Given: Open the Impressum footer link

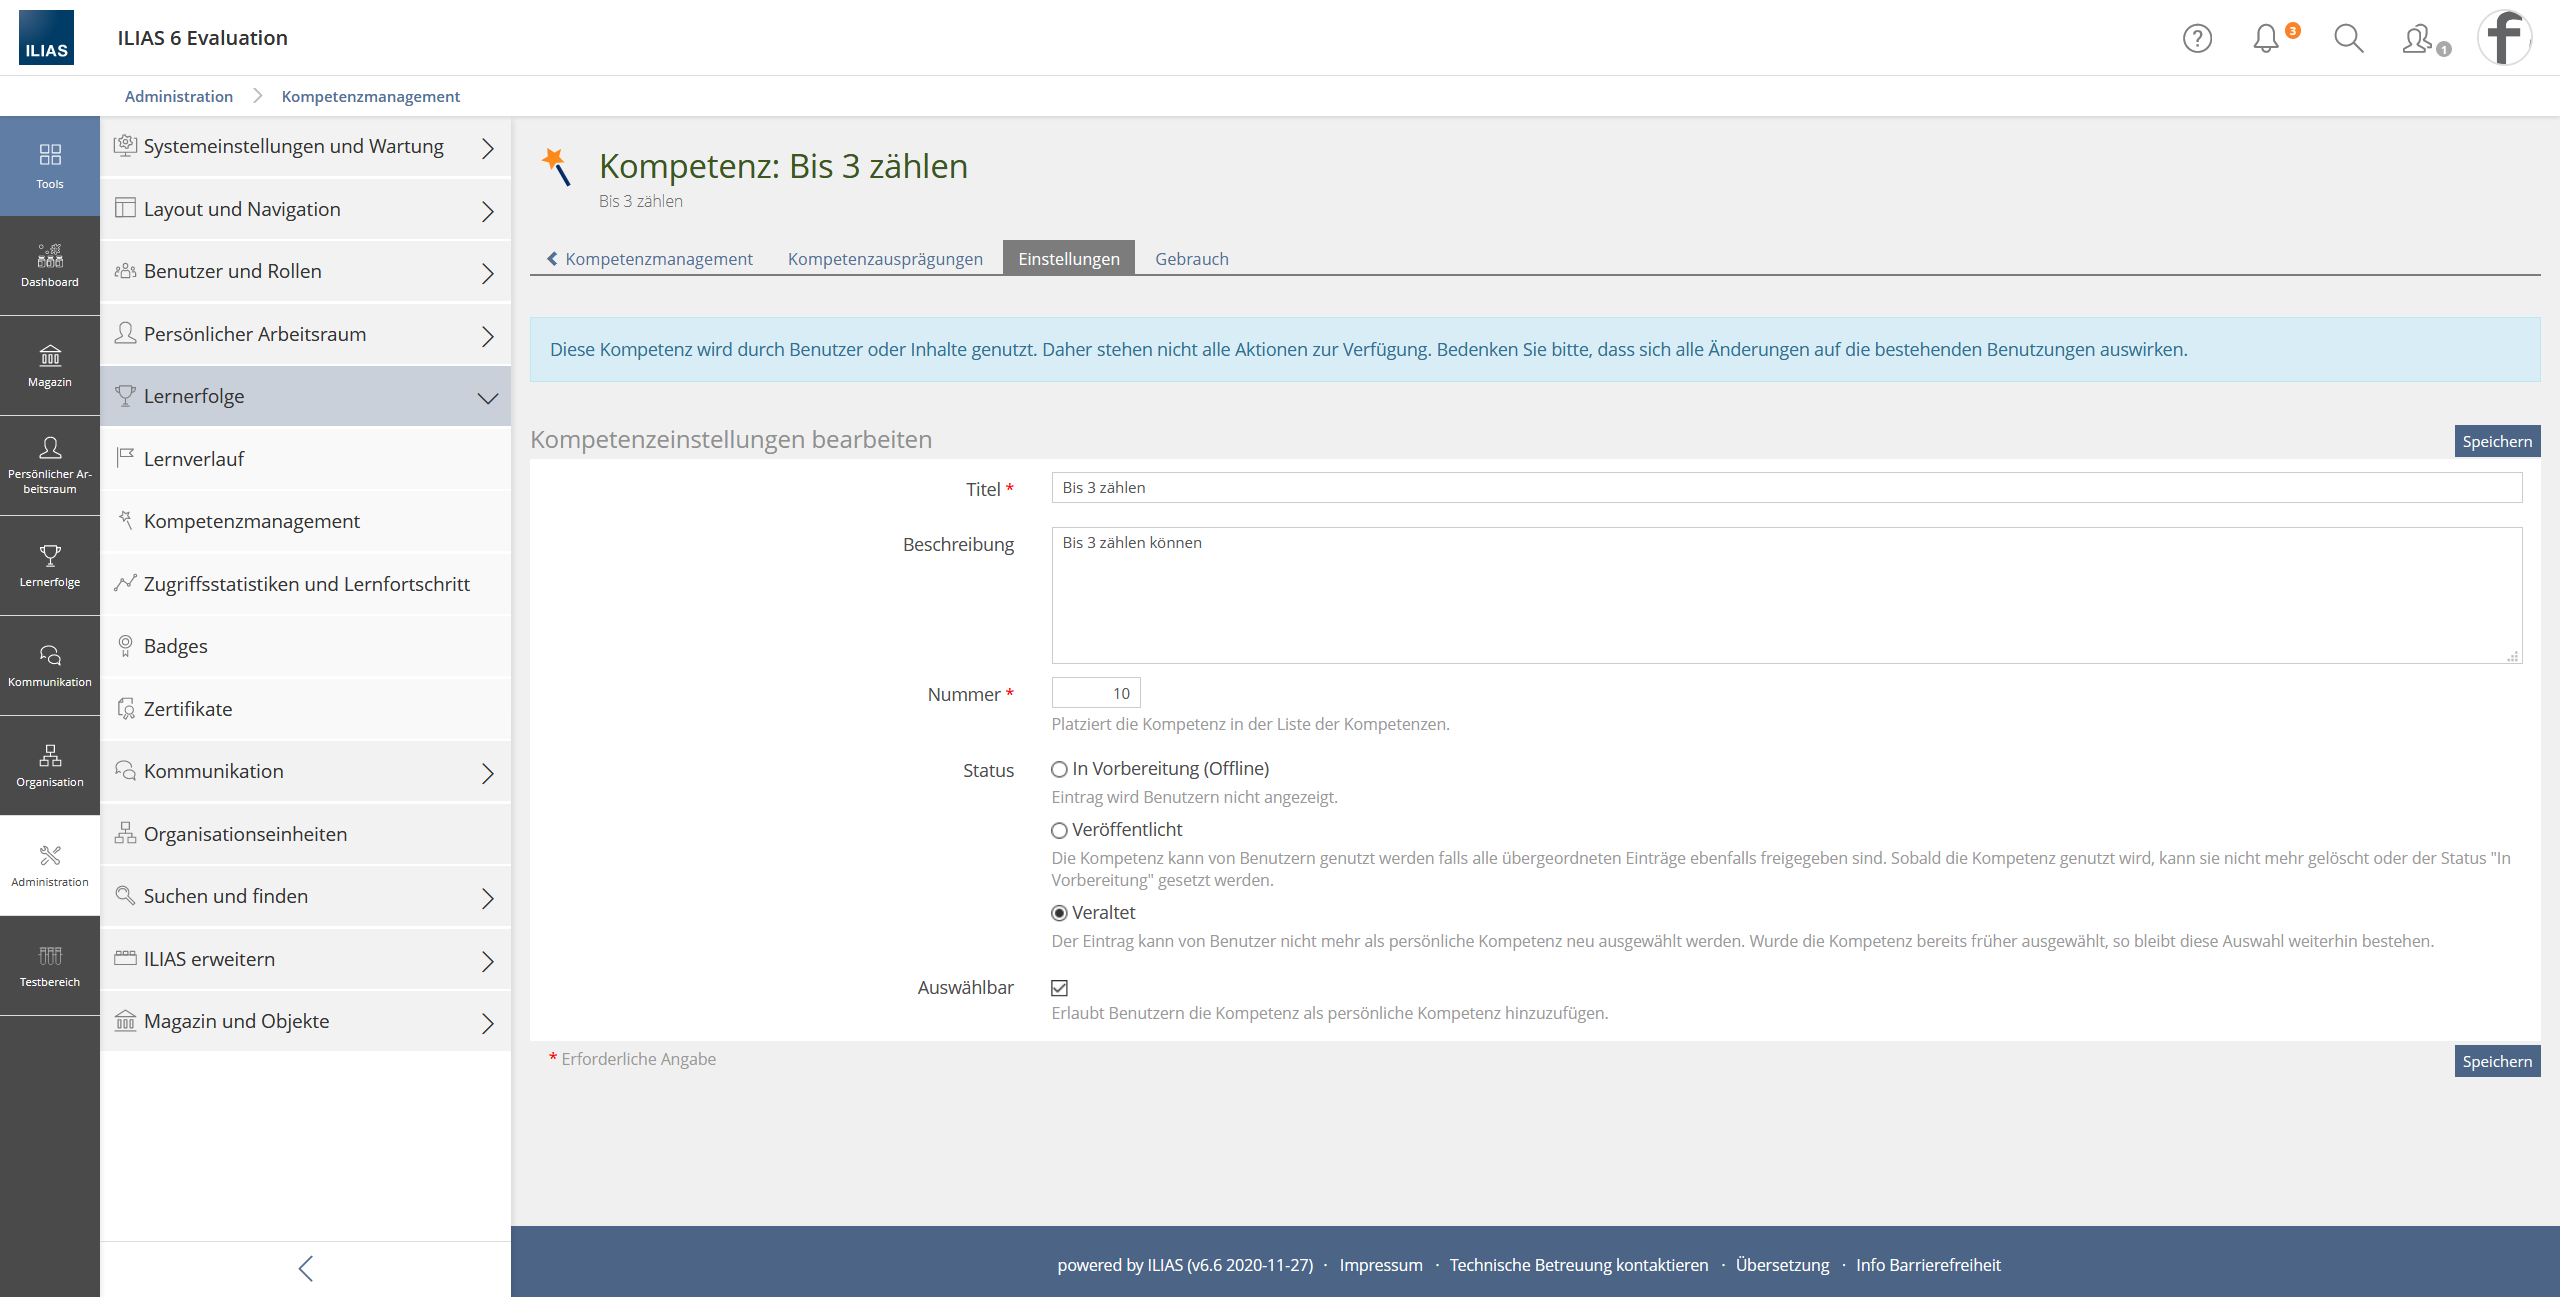Looking at the screenshot, I should (1380, 1265).
